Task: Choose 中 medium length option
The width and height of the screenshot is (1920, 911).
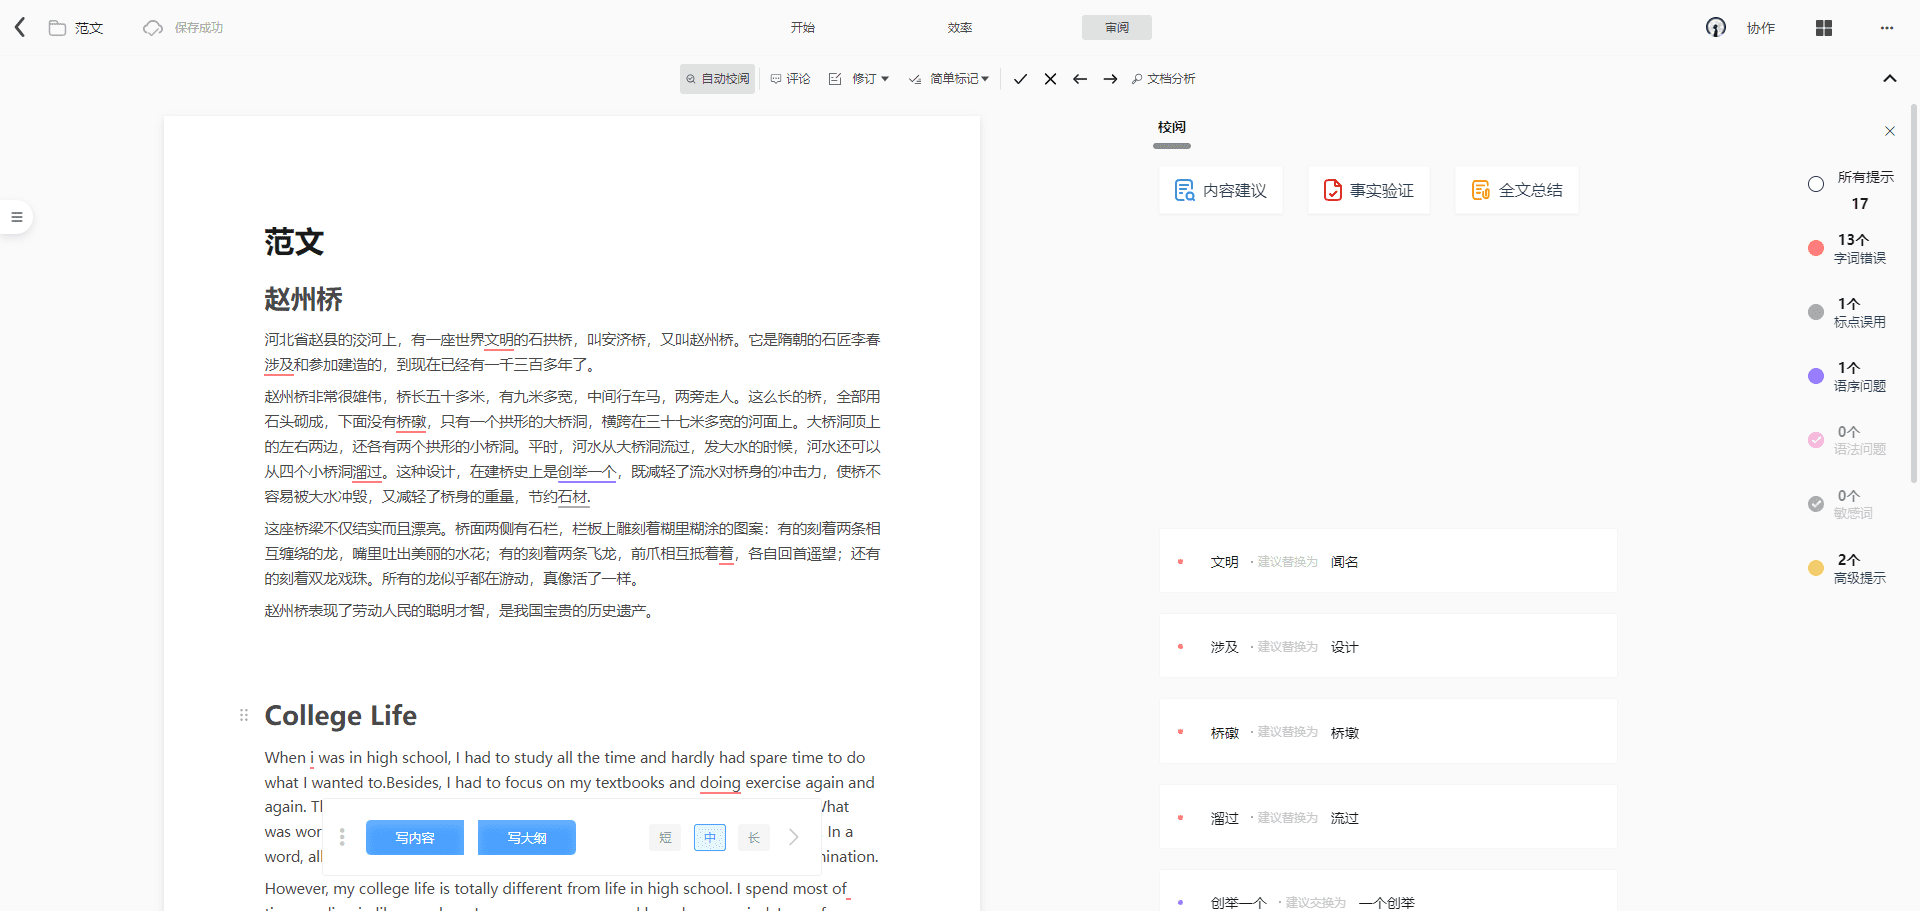Action: point(710,838)
